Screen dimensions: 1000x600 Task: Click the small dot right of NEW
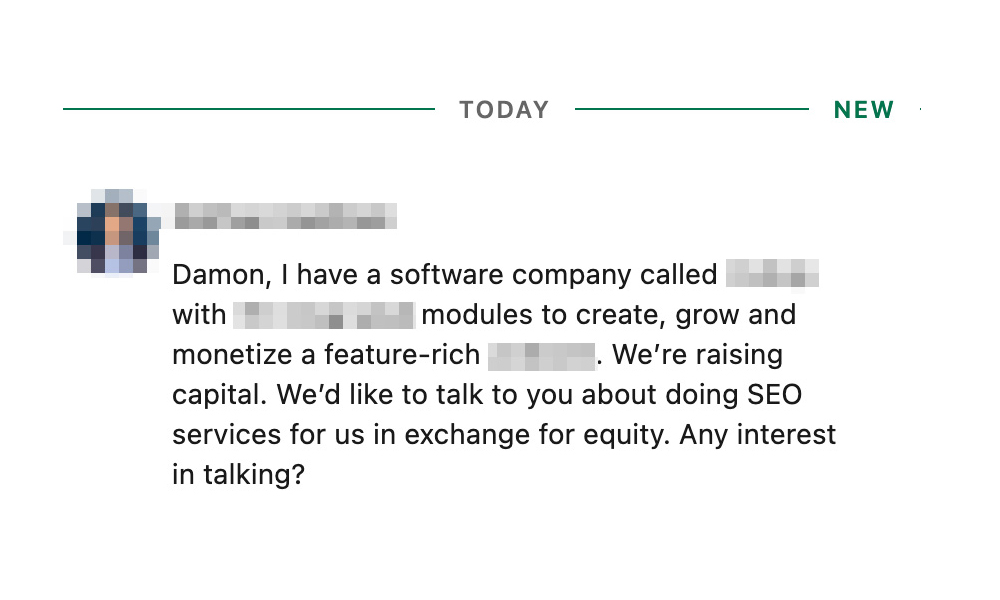[x=920, y=109]
